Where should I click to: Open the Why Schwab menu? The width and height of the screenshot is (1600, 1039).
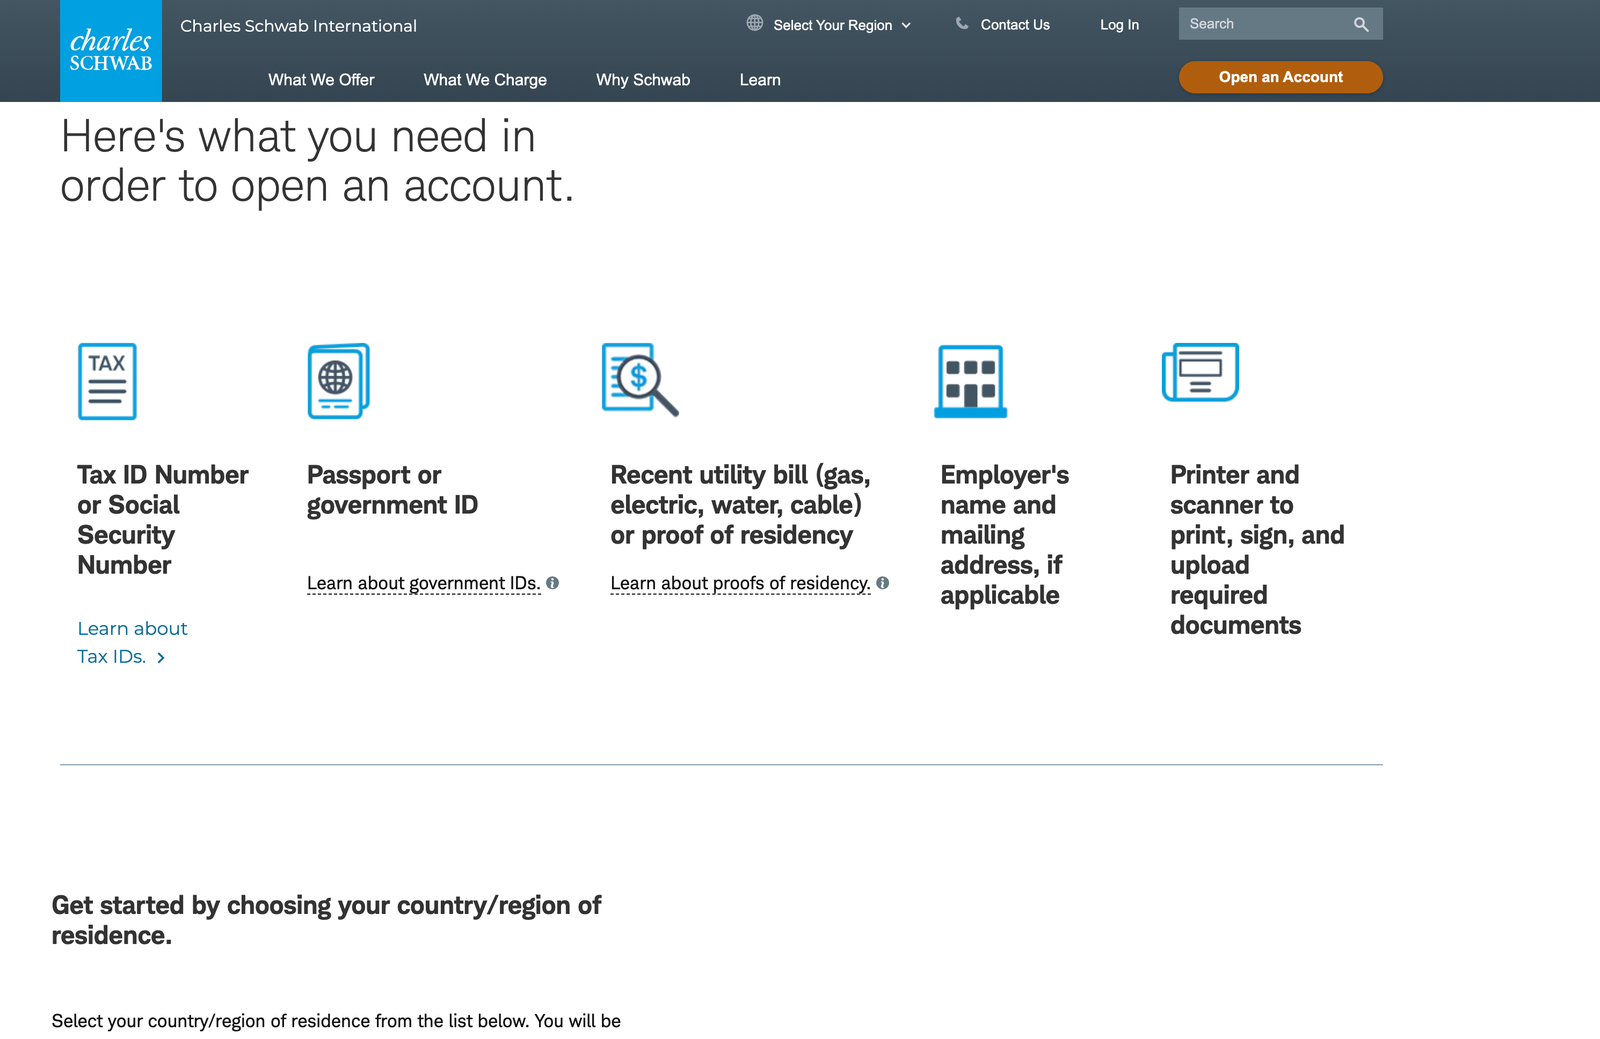click(x=643, y=80)
